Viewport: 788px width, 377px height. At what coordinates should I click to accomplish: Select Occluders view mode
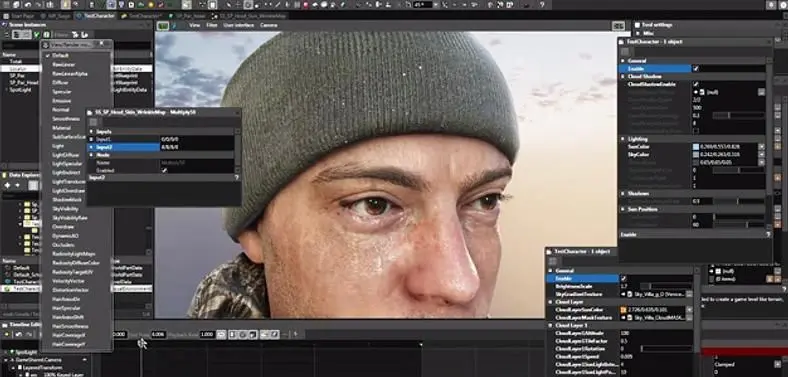(63, 245)
